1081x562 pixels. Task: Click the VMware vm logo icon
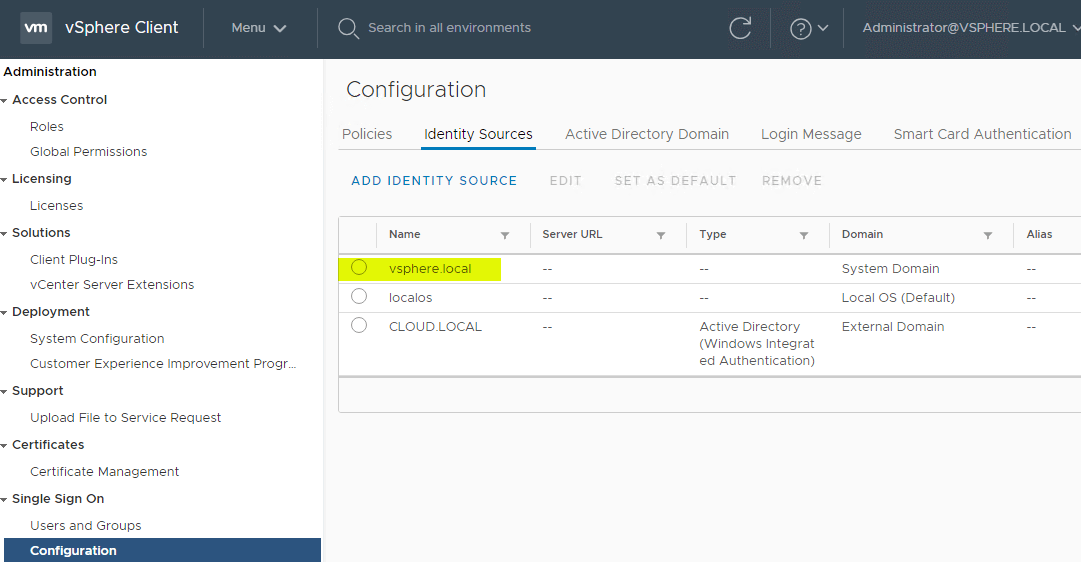click(36, 28)
